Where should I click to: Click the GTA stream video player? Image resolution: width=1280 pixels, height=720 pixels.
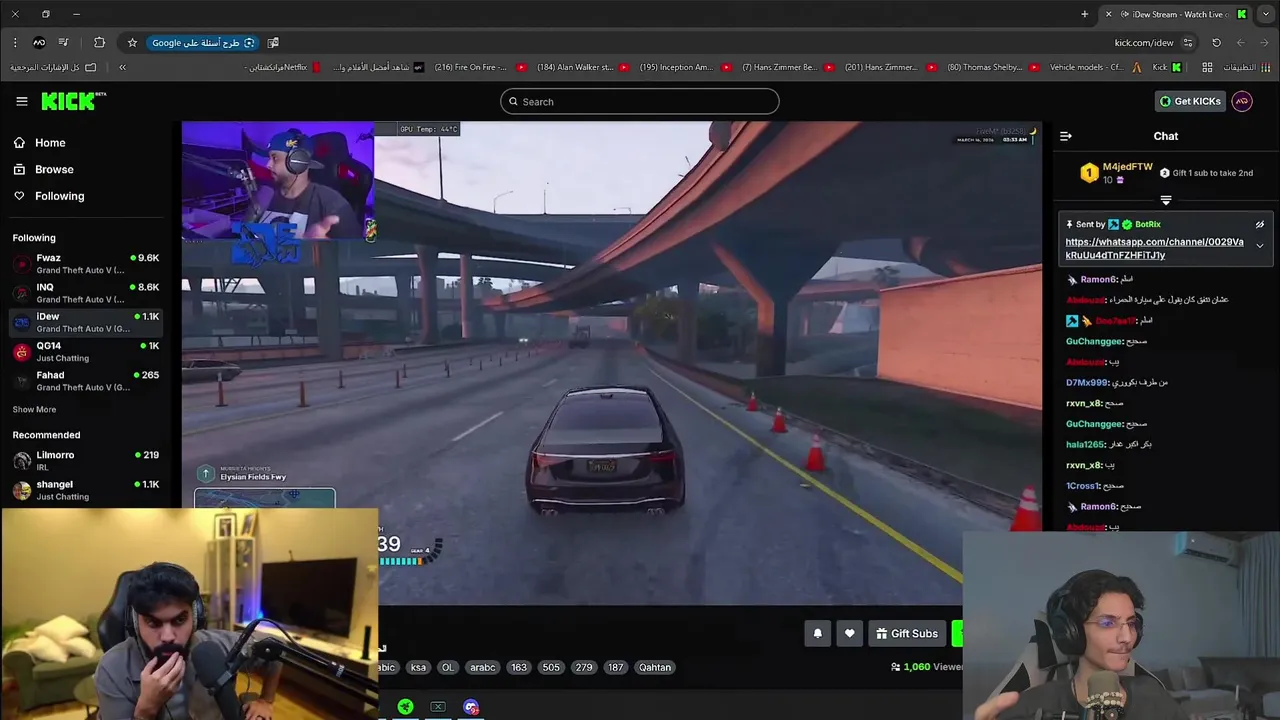611,363
